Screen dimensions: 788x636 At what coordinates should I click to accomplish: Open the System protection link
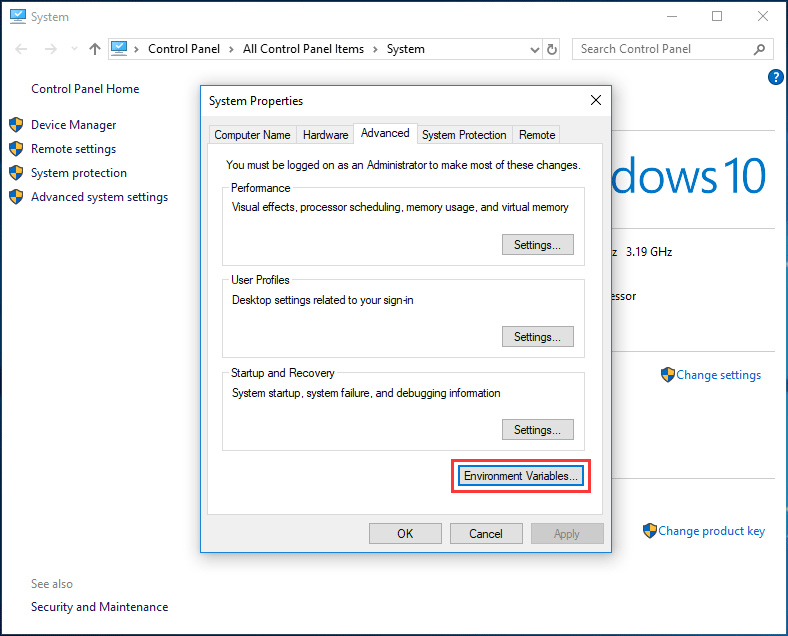[x=79, y=173]
